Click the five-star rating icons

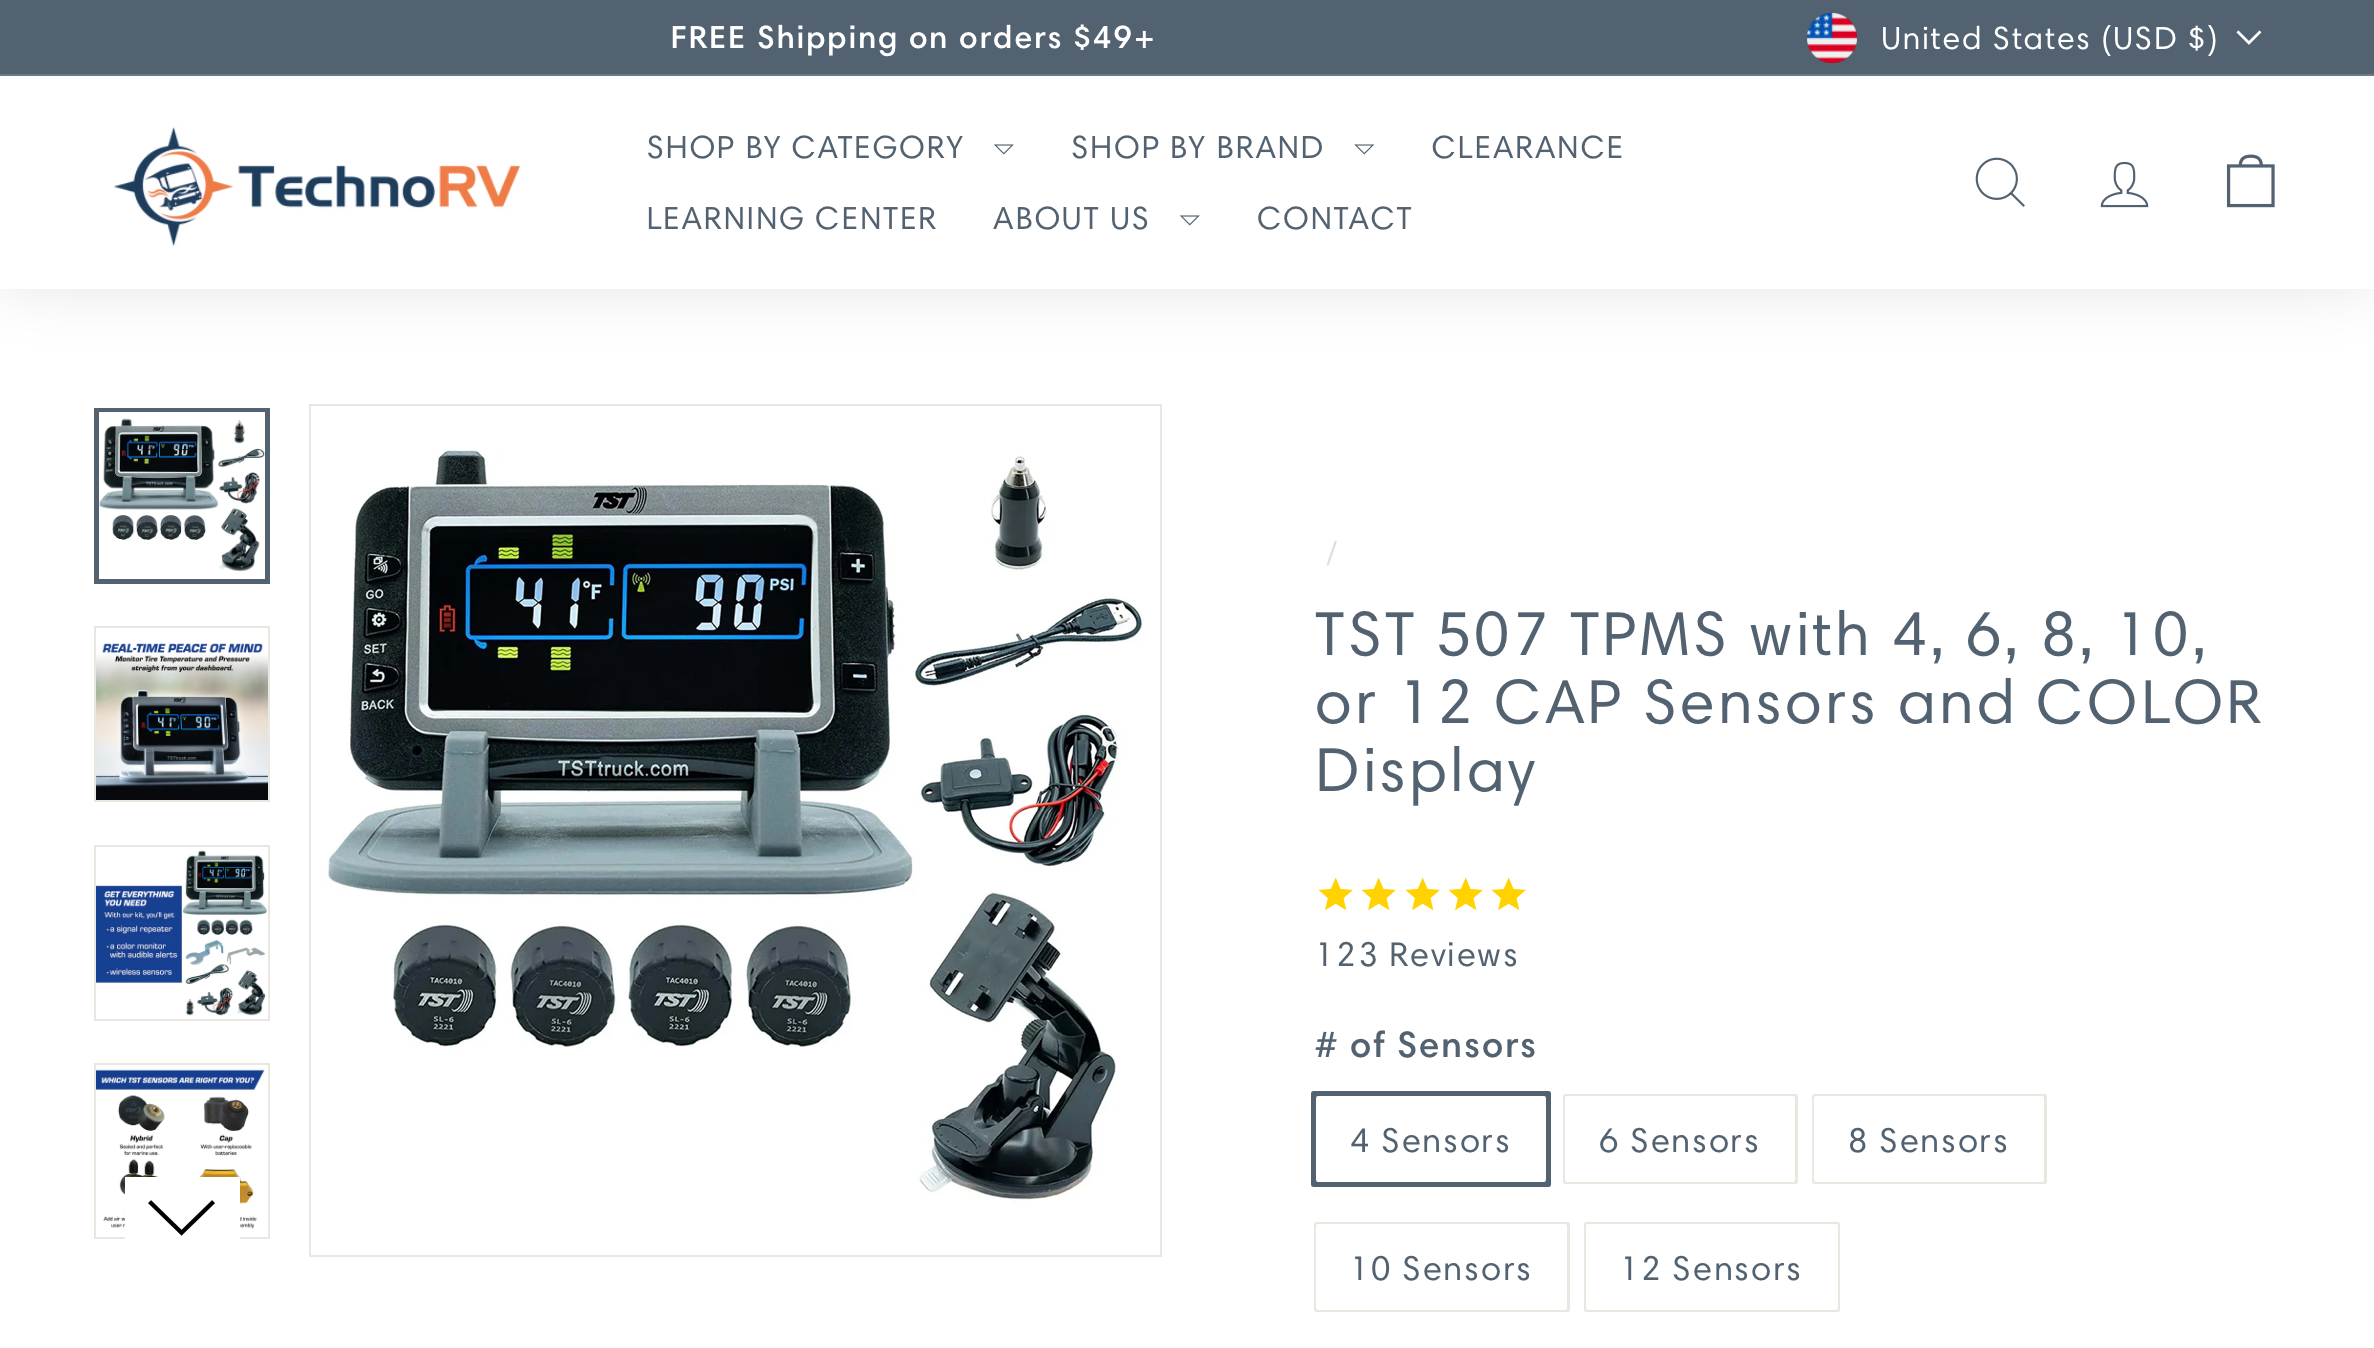(x=1421, y=895)
